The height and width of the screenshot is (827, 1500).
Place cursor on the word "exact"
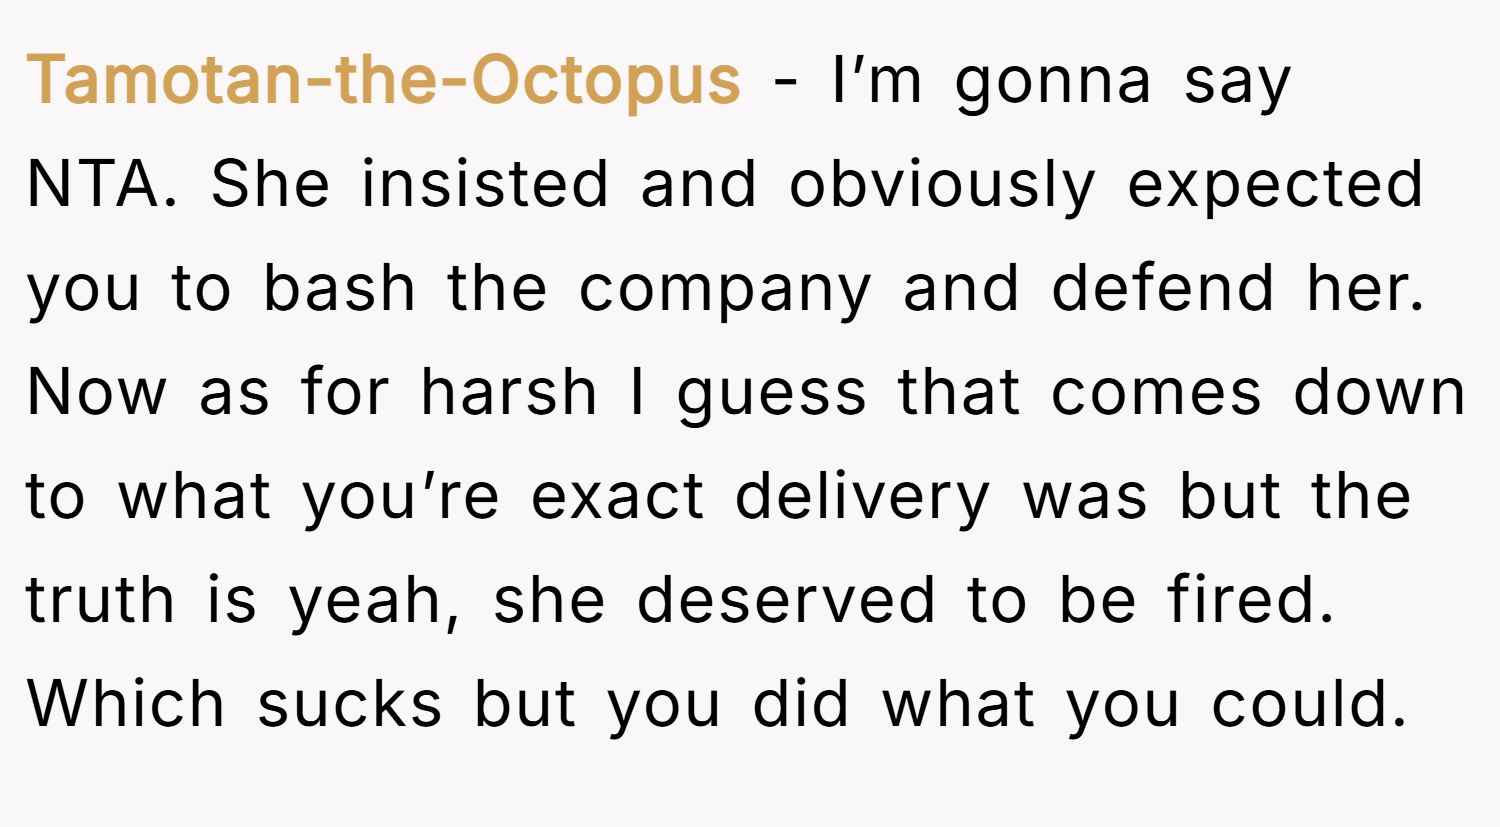pos(617,496)
